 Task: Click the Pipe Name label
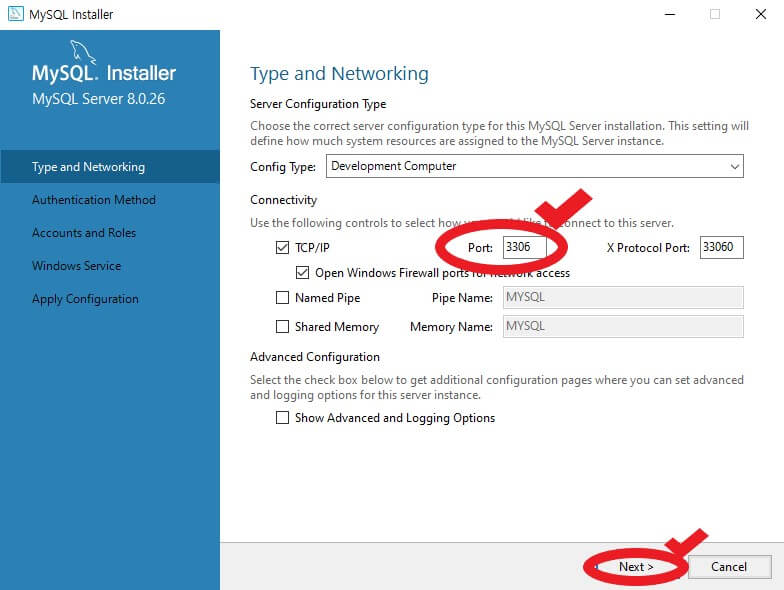[x=462, y=298]
